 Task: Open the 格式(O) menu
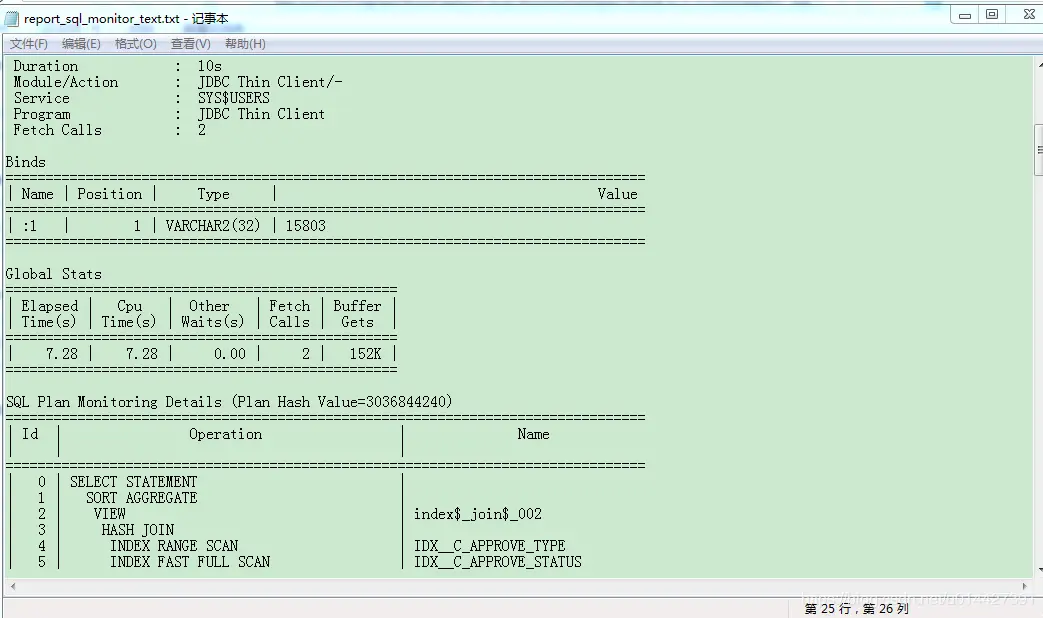tap(136, 44)
